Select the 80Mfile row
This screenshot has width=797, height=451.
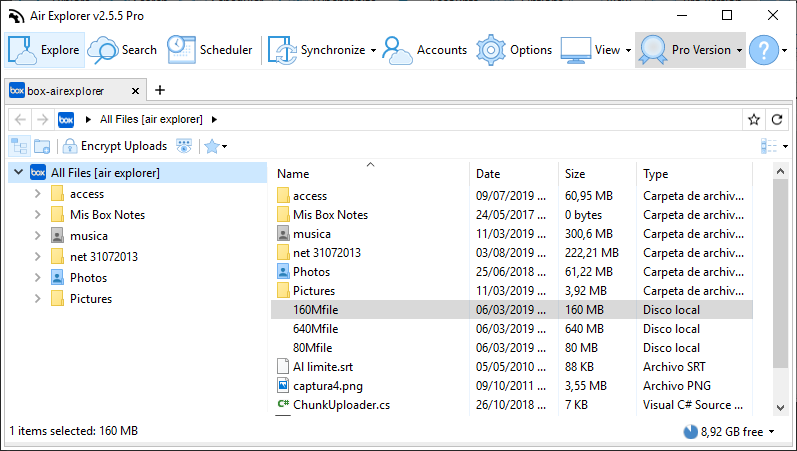click(512, 348)
